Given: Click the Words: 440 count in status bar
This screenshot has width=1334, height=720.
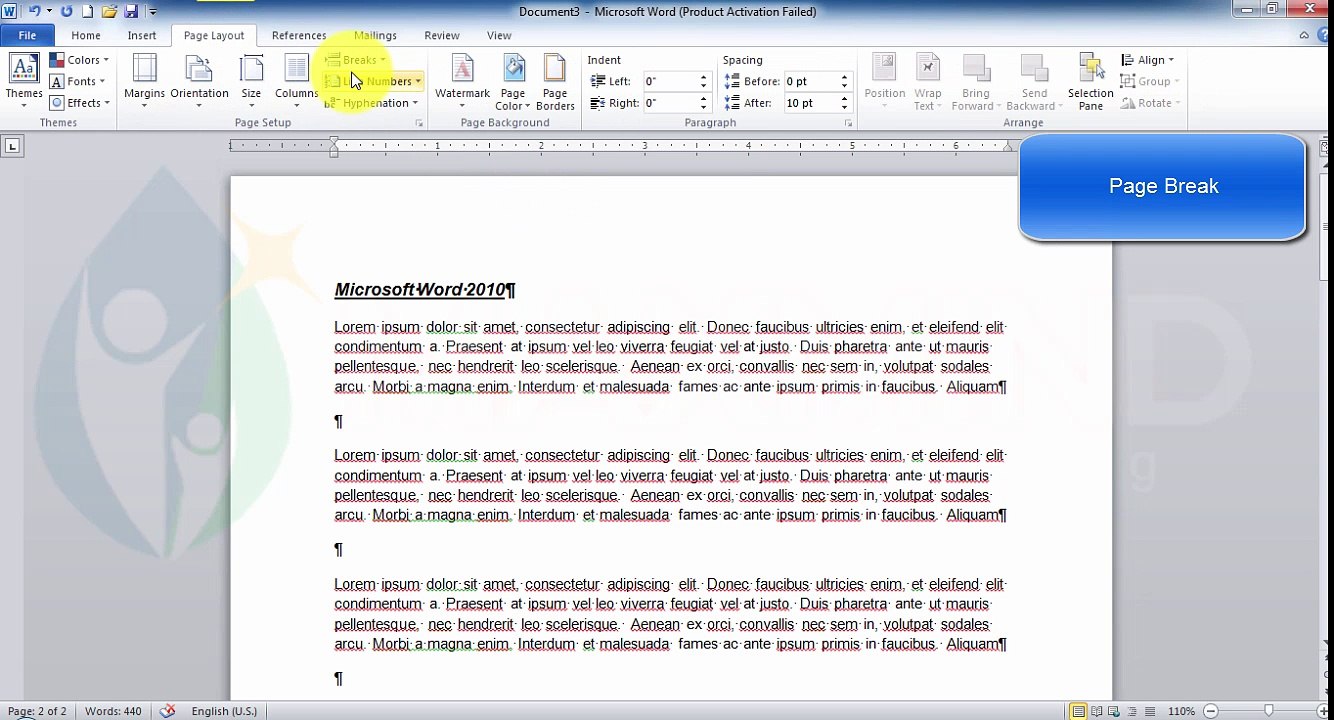Looking at the screenshot, I should (113, 711).
